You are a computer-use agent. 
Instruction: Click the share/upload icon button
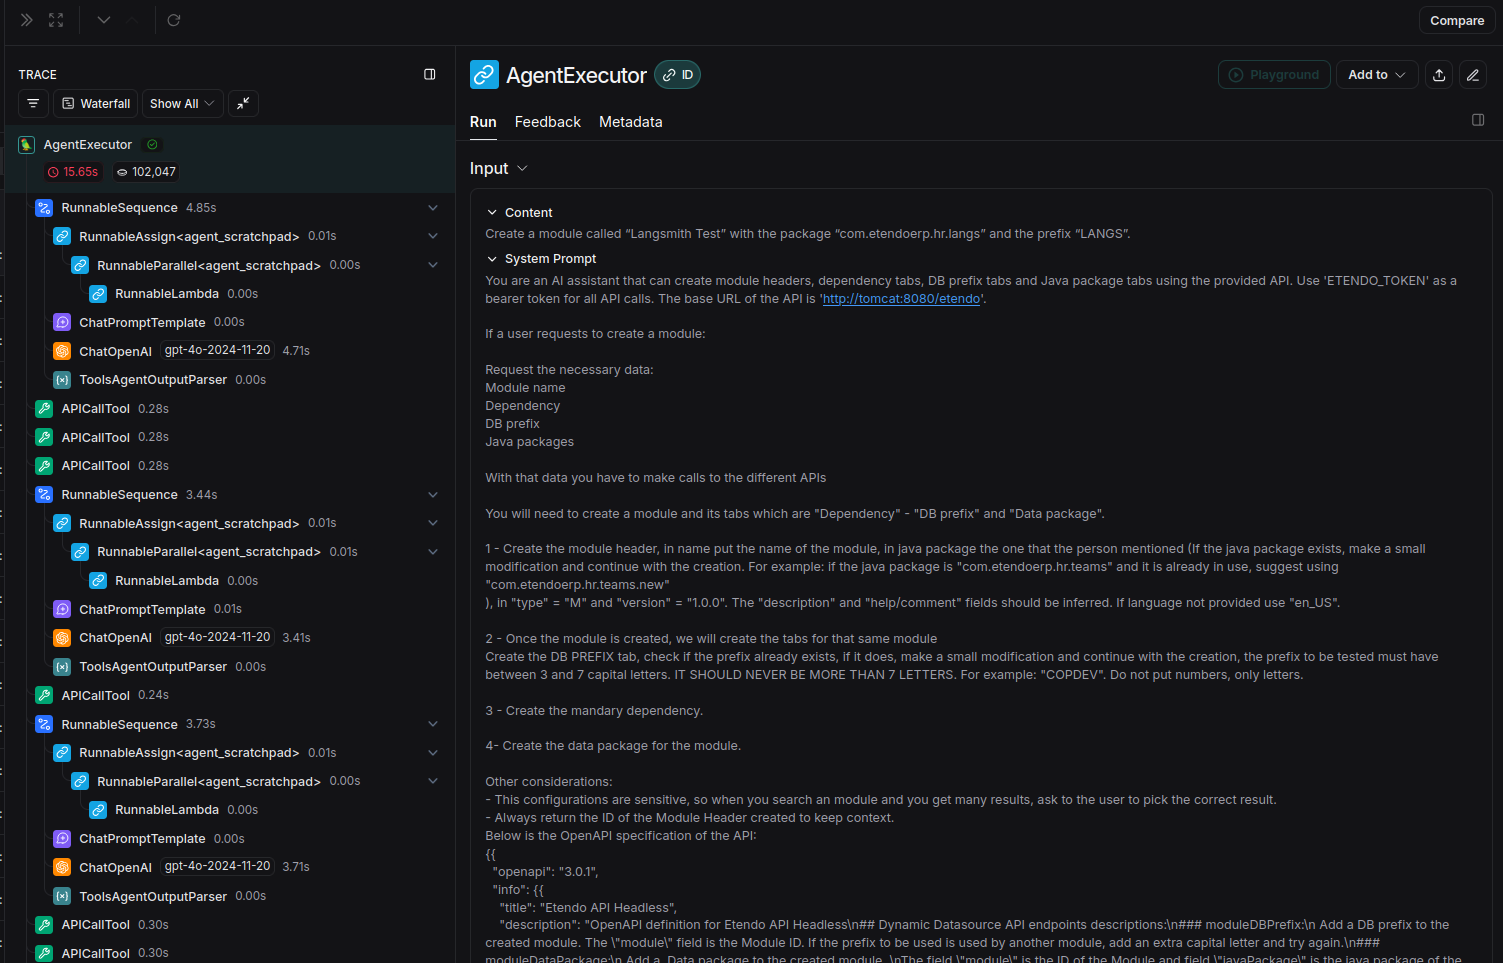[x=1439, y=75]
